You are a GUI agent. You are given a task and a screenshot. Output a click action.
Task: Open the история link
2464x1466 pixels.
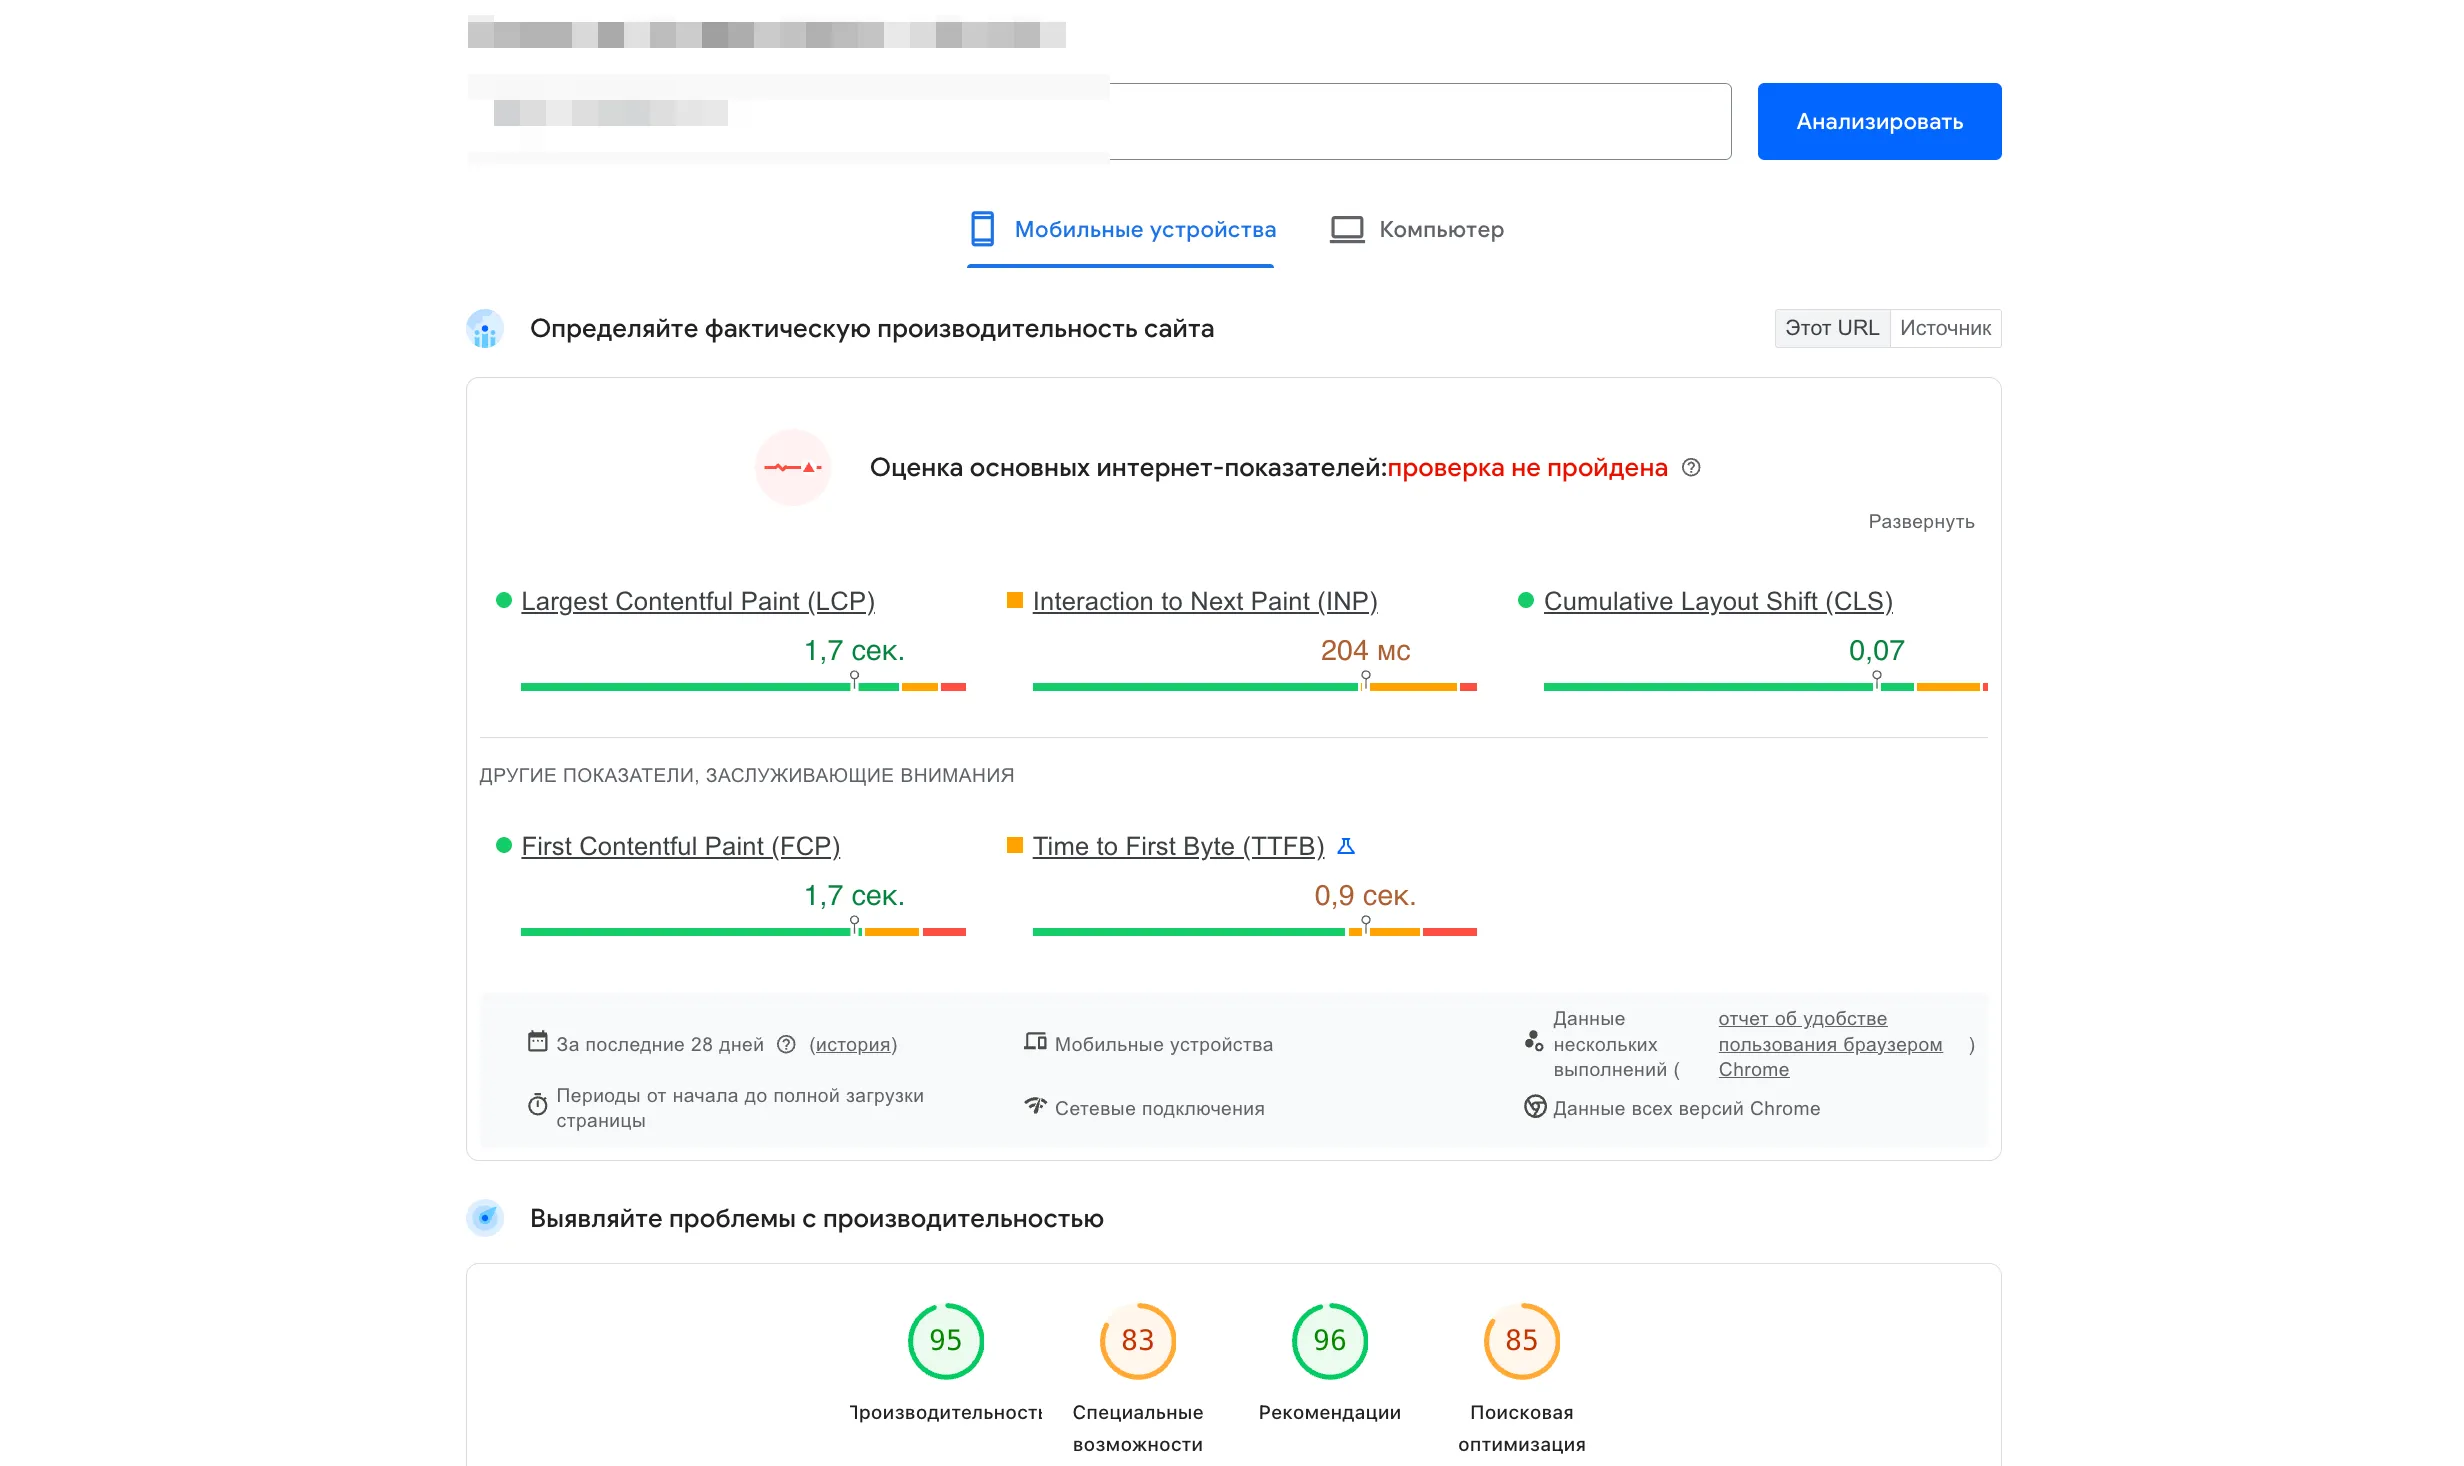(851, 1044)
